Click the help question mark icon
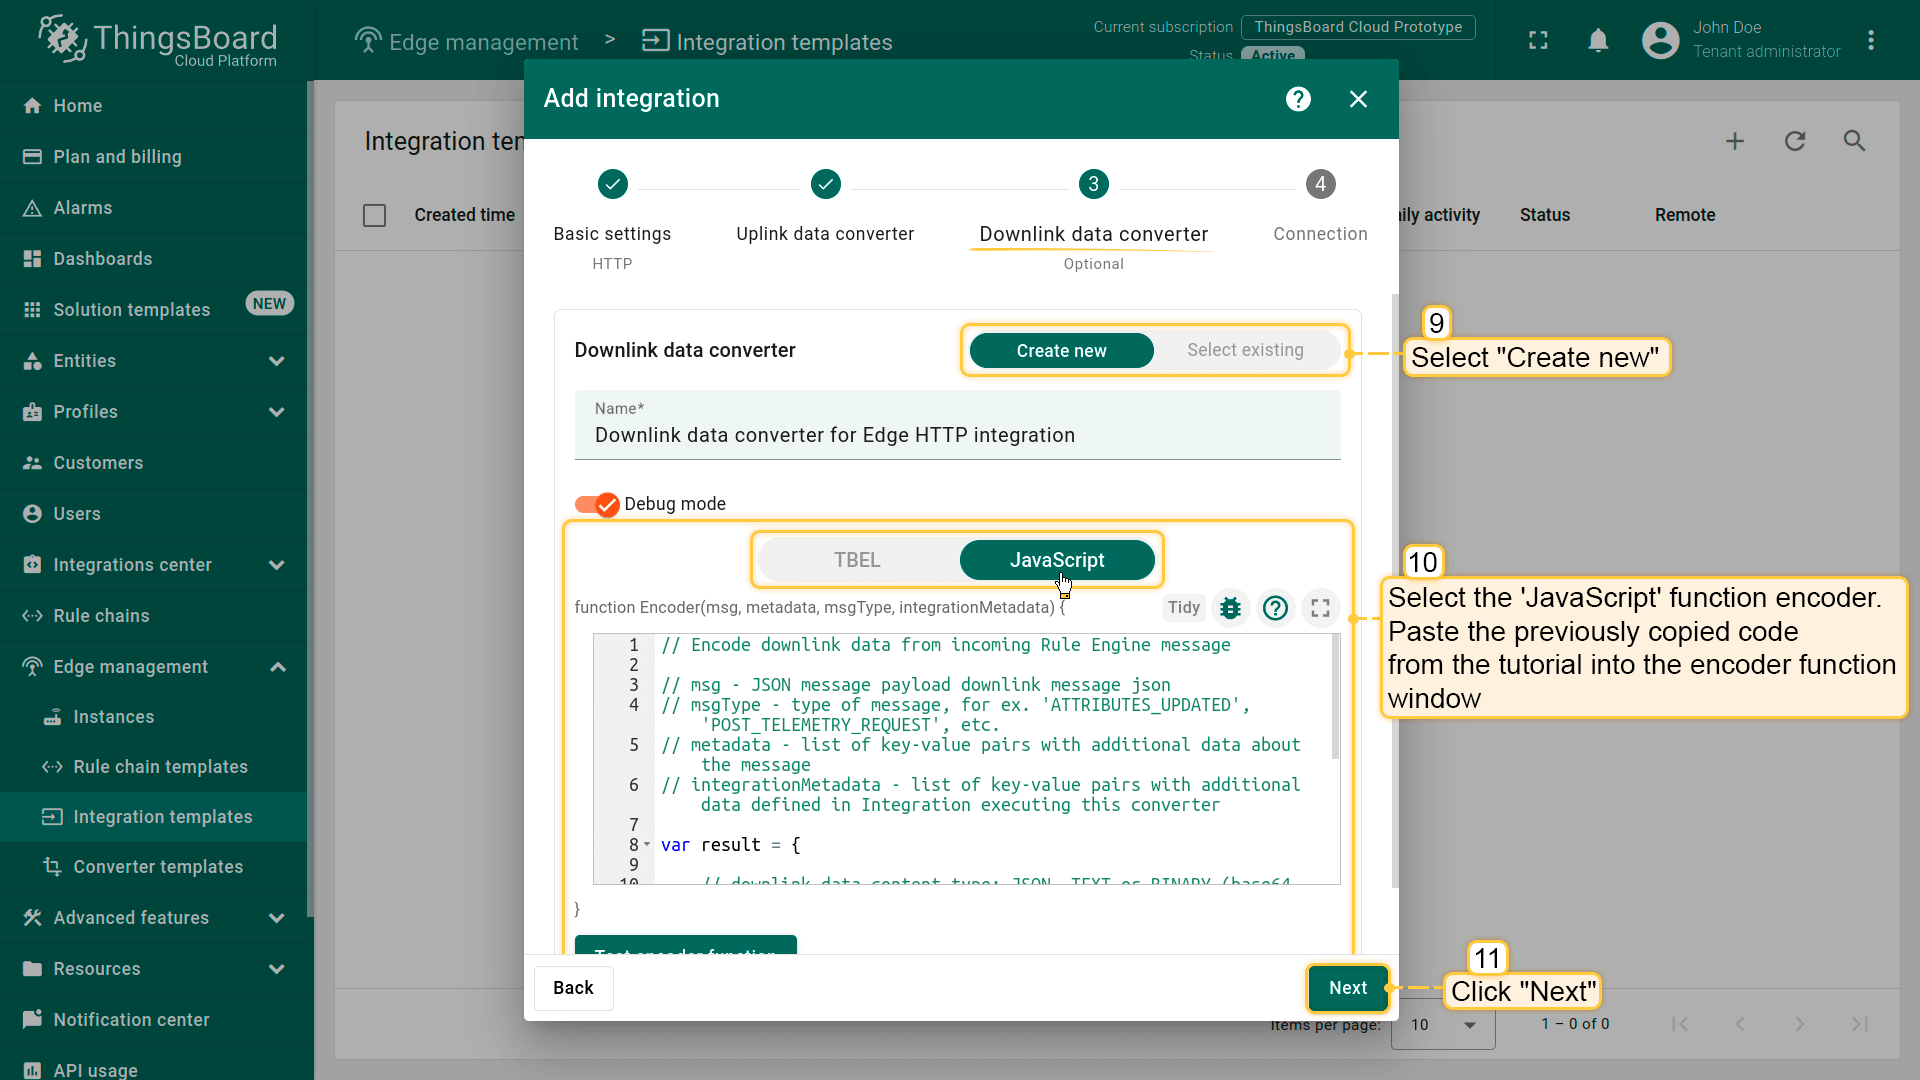 click(x=1299, y=99)
